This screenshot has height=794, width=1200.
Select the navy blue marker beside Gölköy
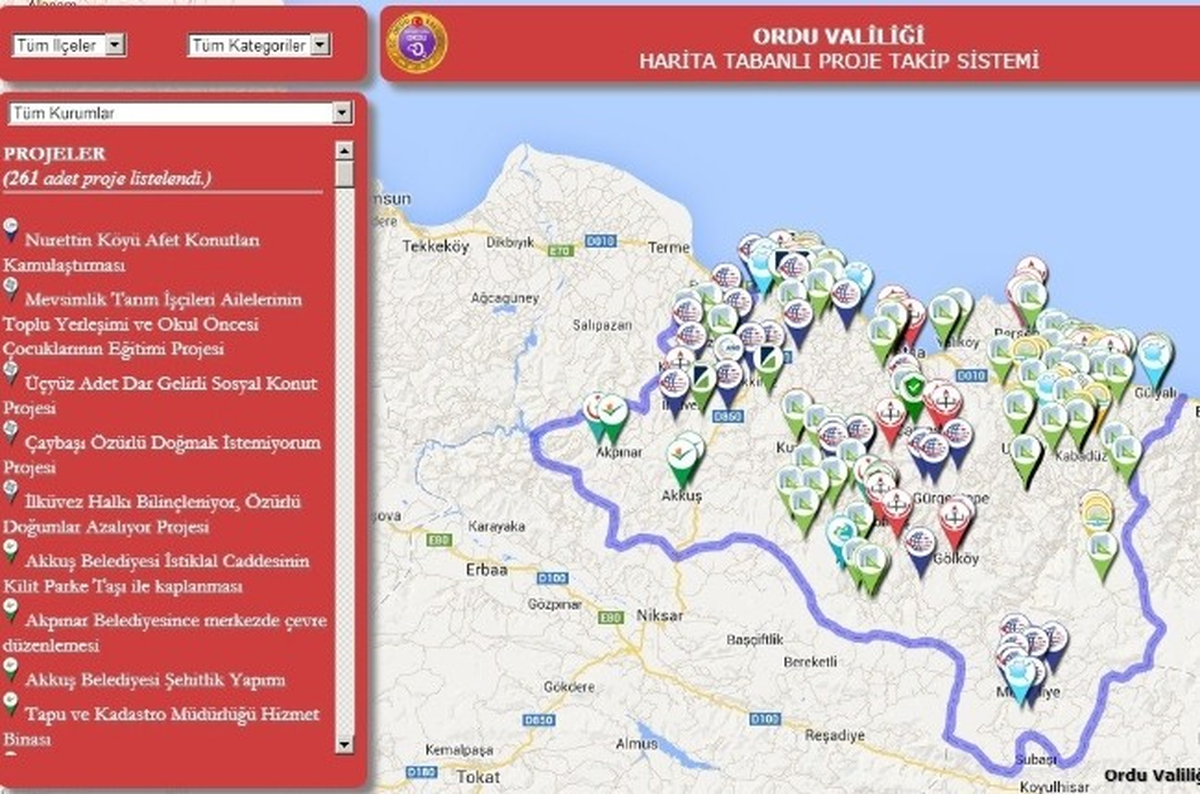click(x=921, y=551)
